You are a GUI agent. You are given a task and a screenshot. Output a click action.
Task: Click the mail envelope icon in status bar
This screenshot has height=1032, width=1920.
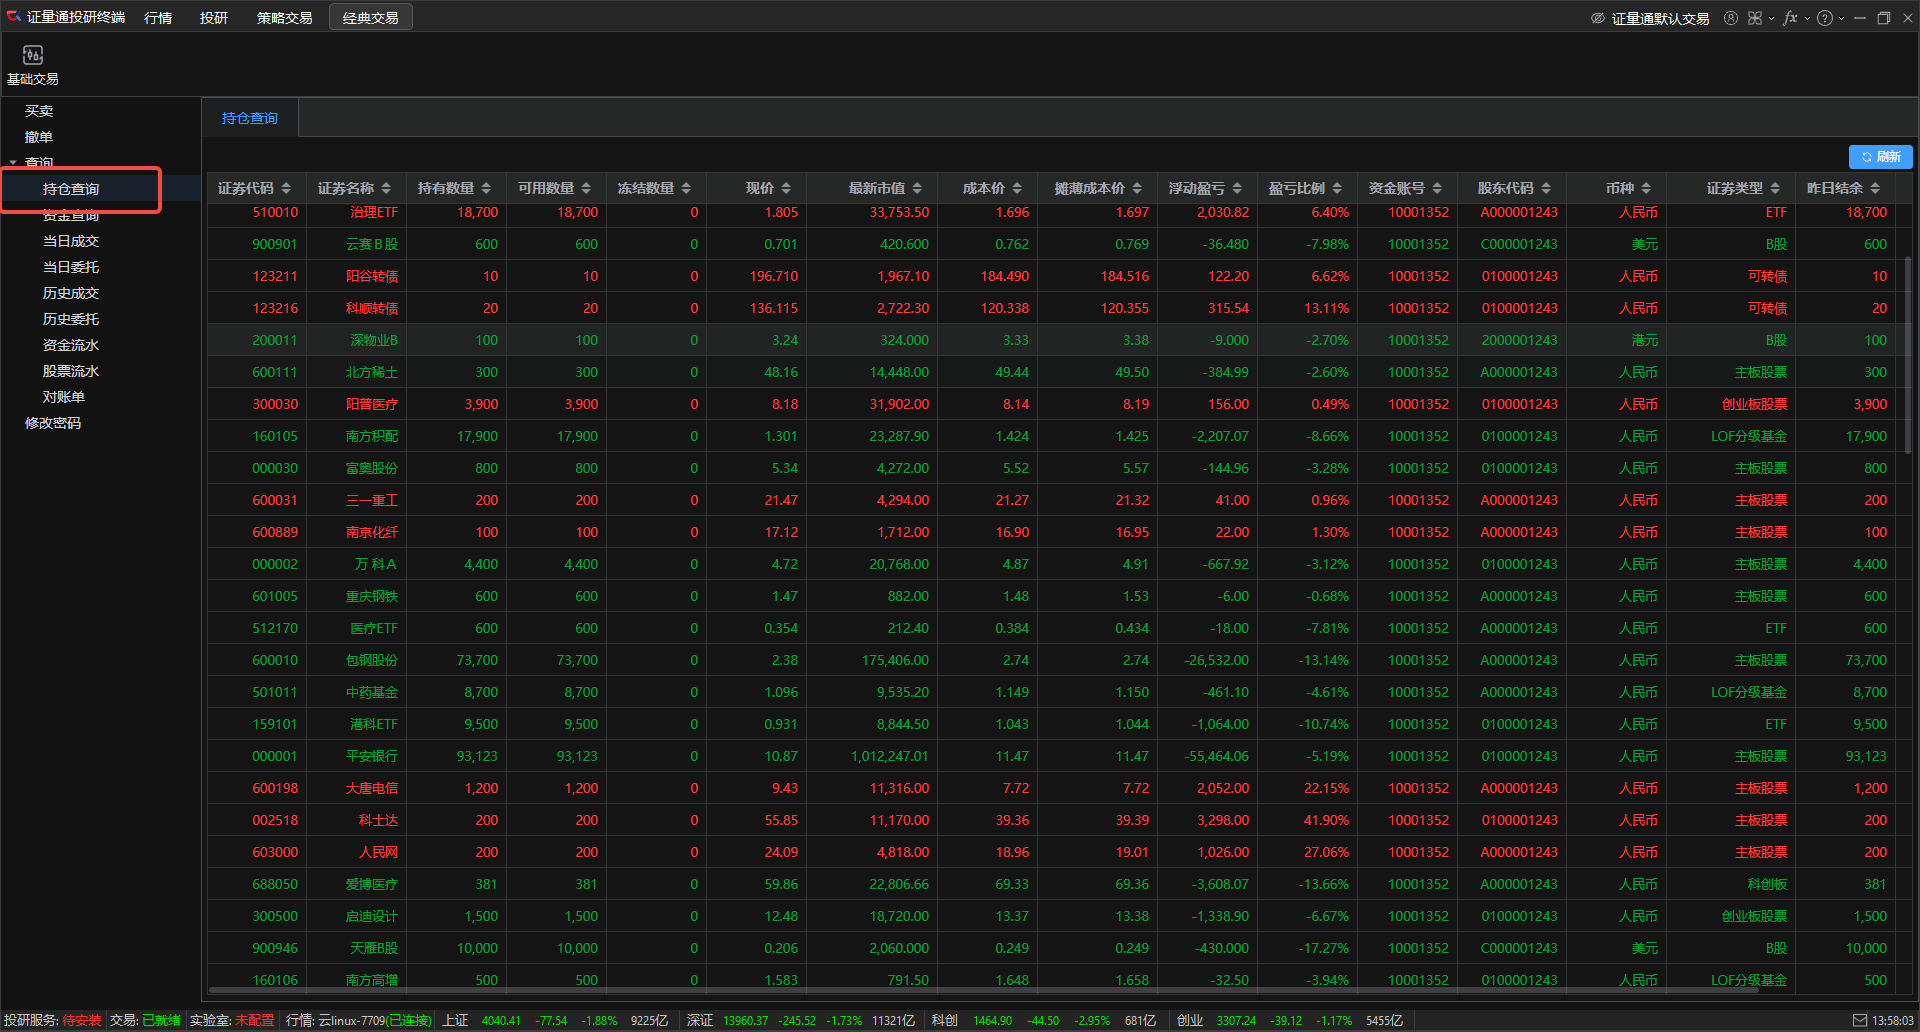tap(1859, 1020)
